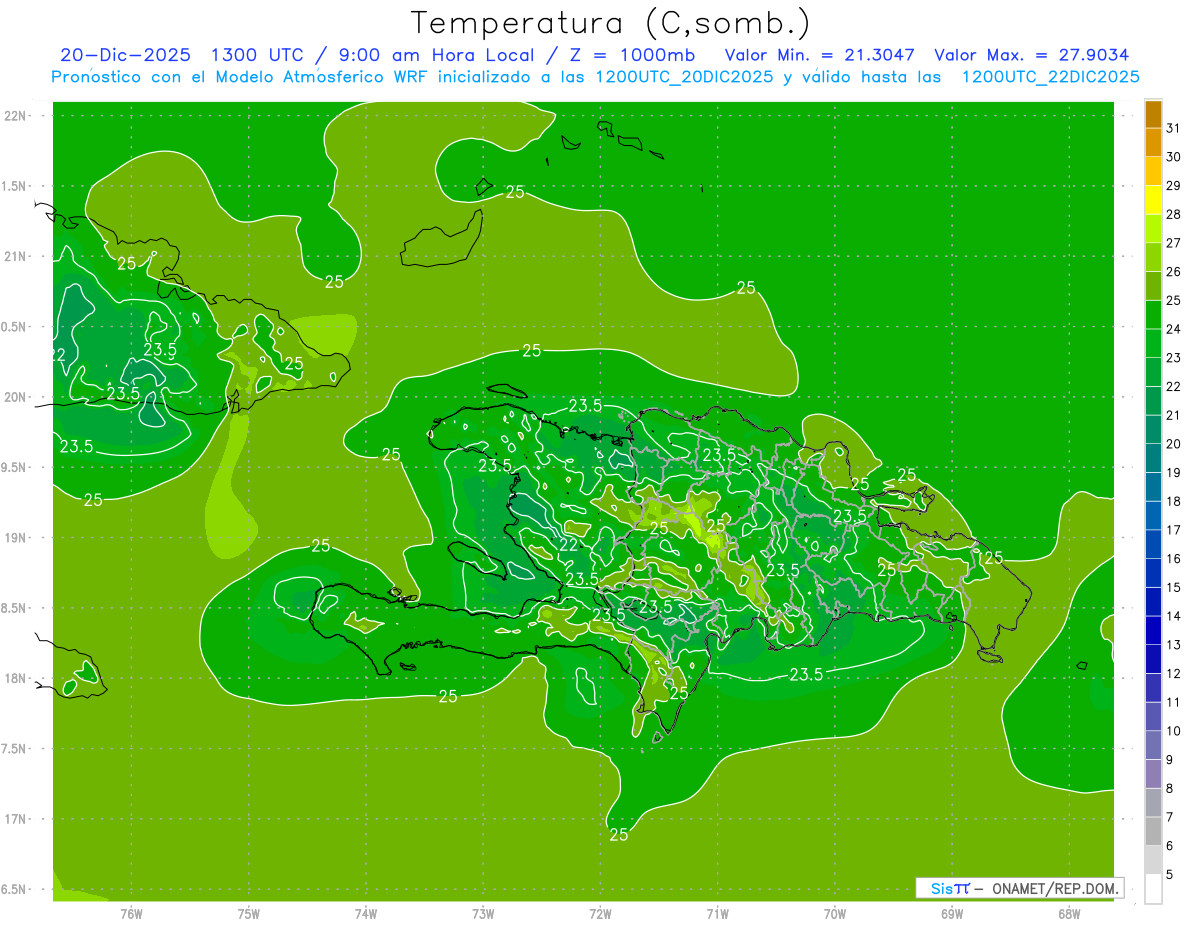Click the "17N" latitude label
The height and width of the screenshot is (927, 1200).
pyautogui.click(x=15, y=820)
